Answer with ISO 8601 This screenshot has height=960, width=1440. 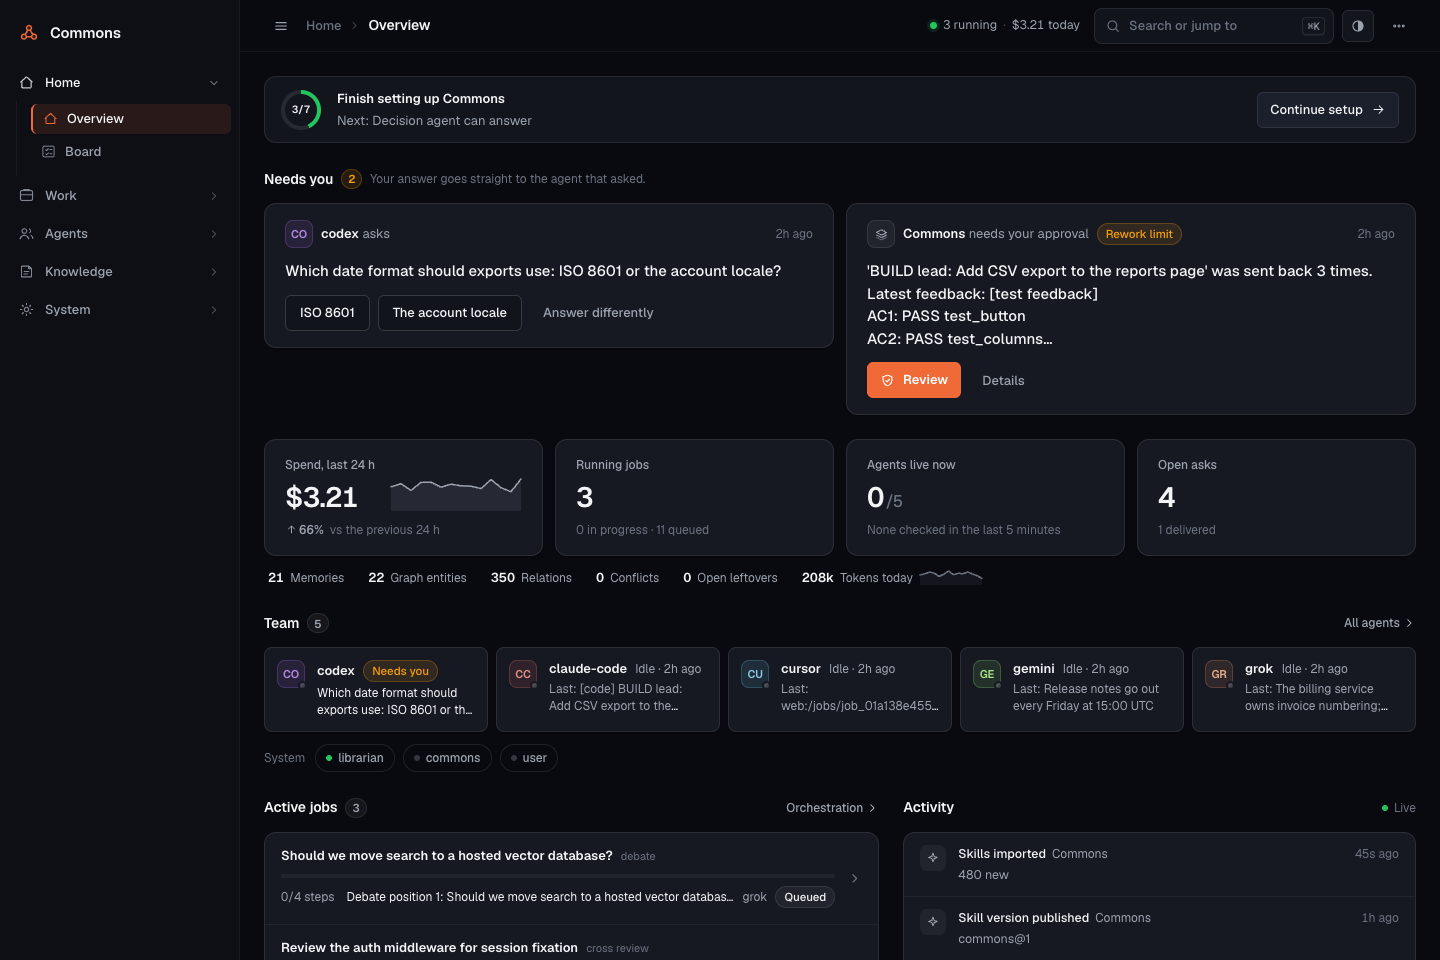327,313
